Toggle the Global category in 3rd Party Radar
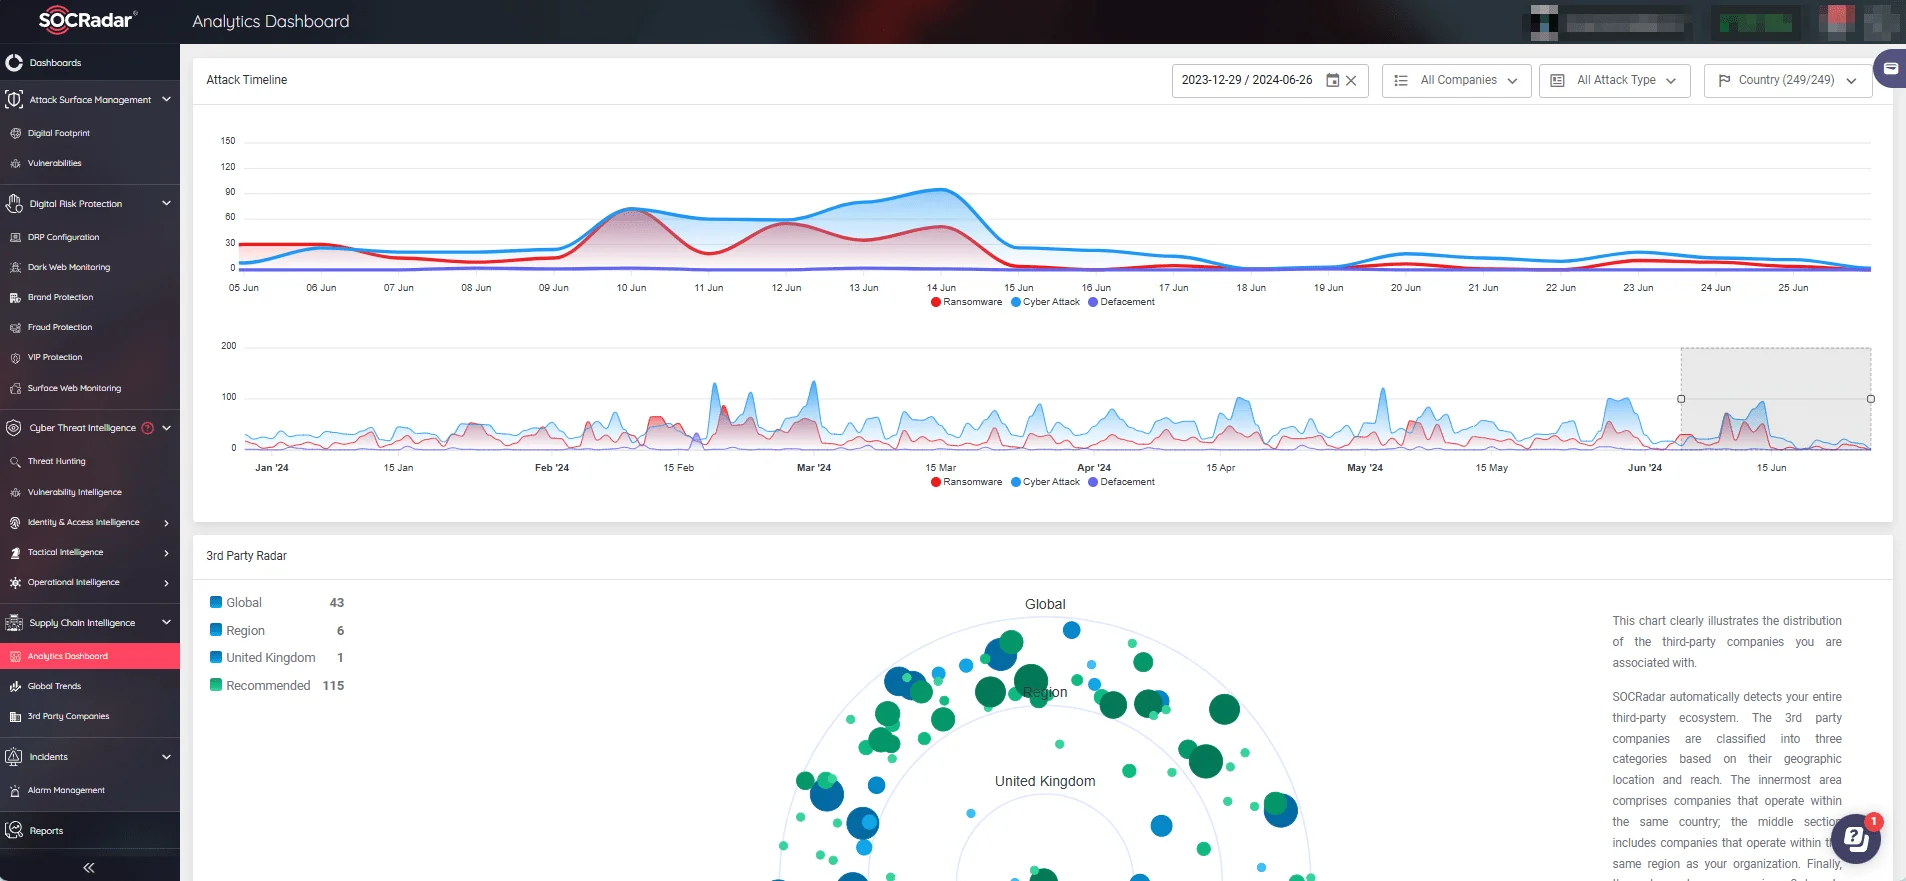Viewport: 1906px width, 881px height. click(x=236, y=603)
